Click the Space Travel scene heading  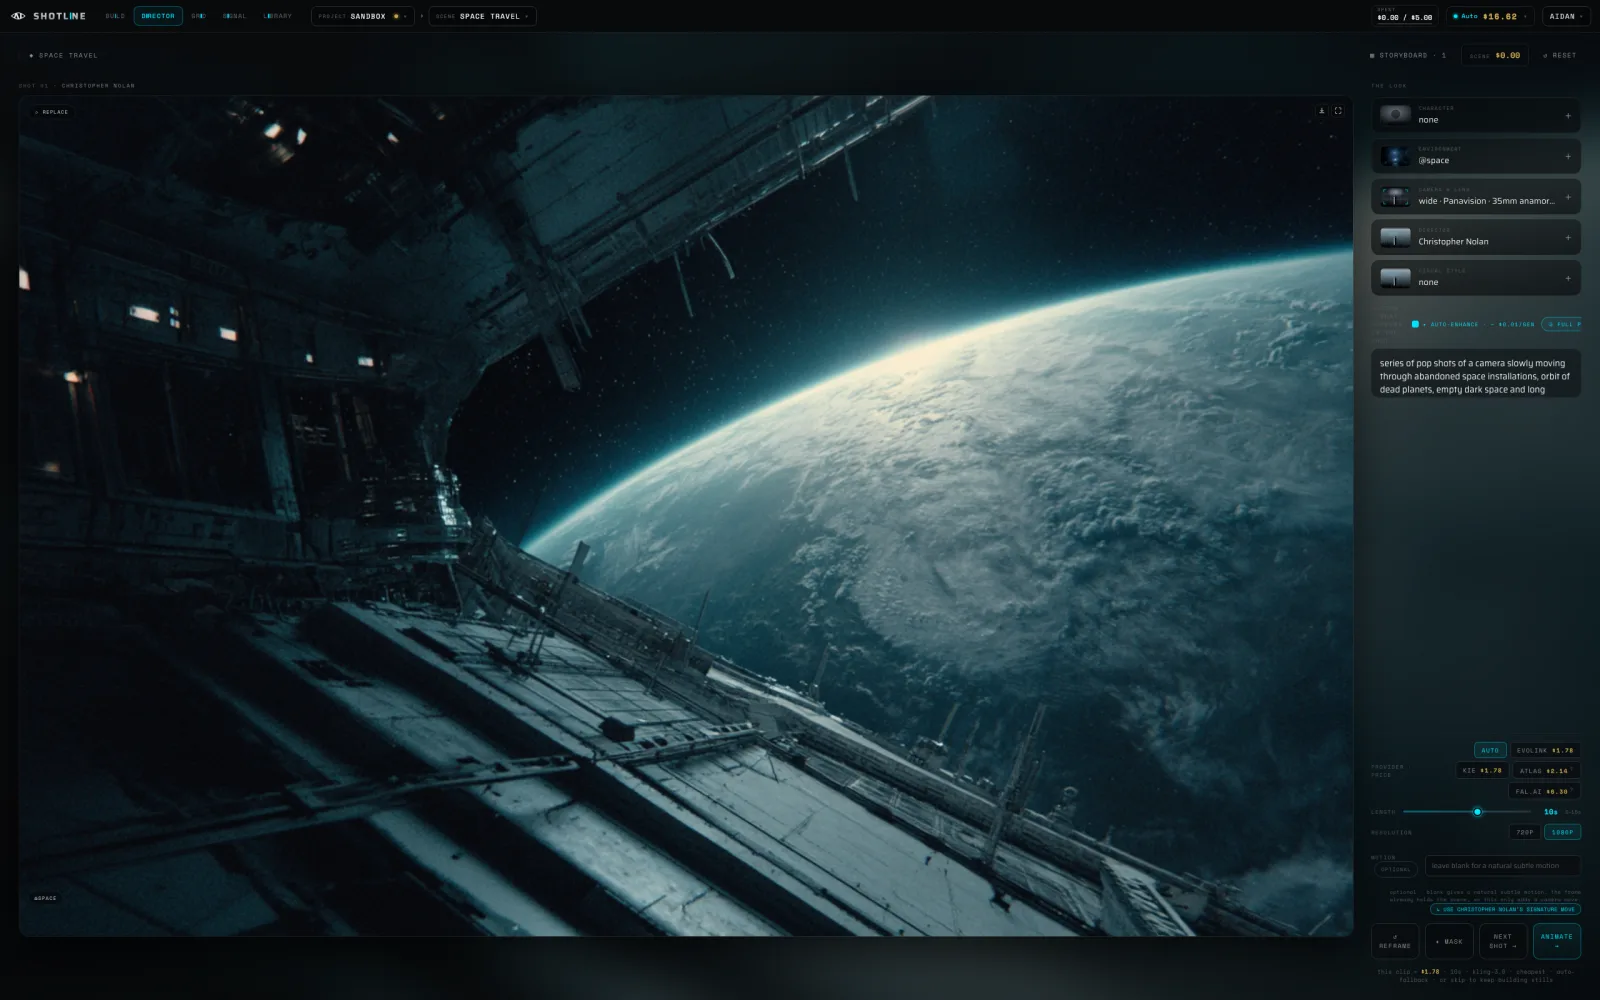pos(68,55)
